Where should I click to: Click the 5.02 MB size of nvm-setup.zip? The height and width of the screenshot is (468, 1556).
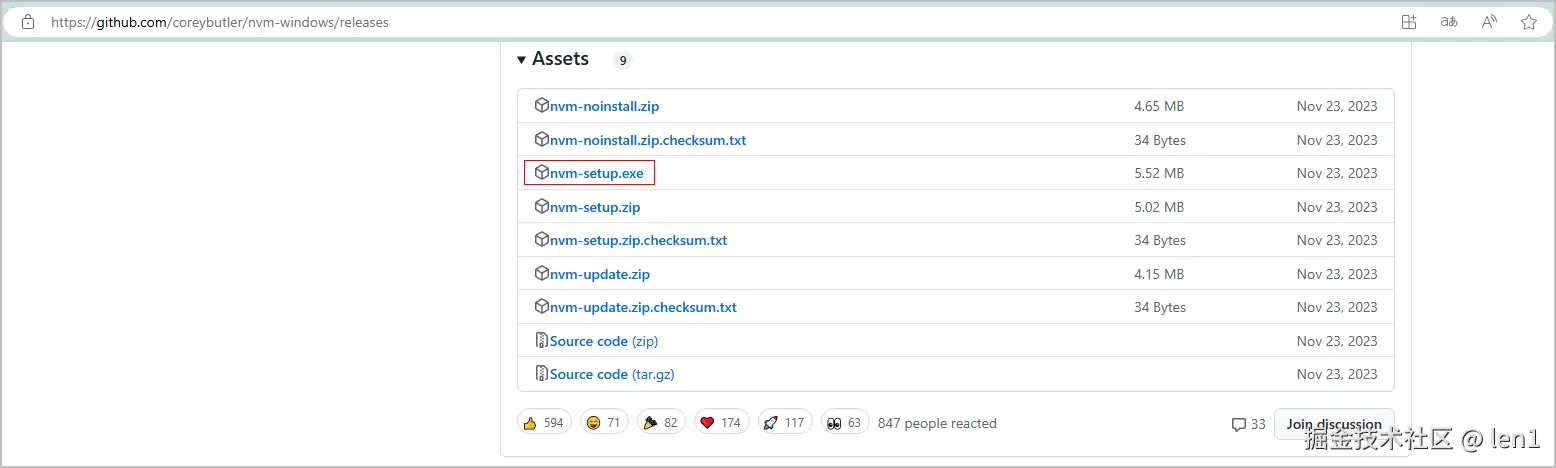(x=1159, y=207)
